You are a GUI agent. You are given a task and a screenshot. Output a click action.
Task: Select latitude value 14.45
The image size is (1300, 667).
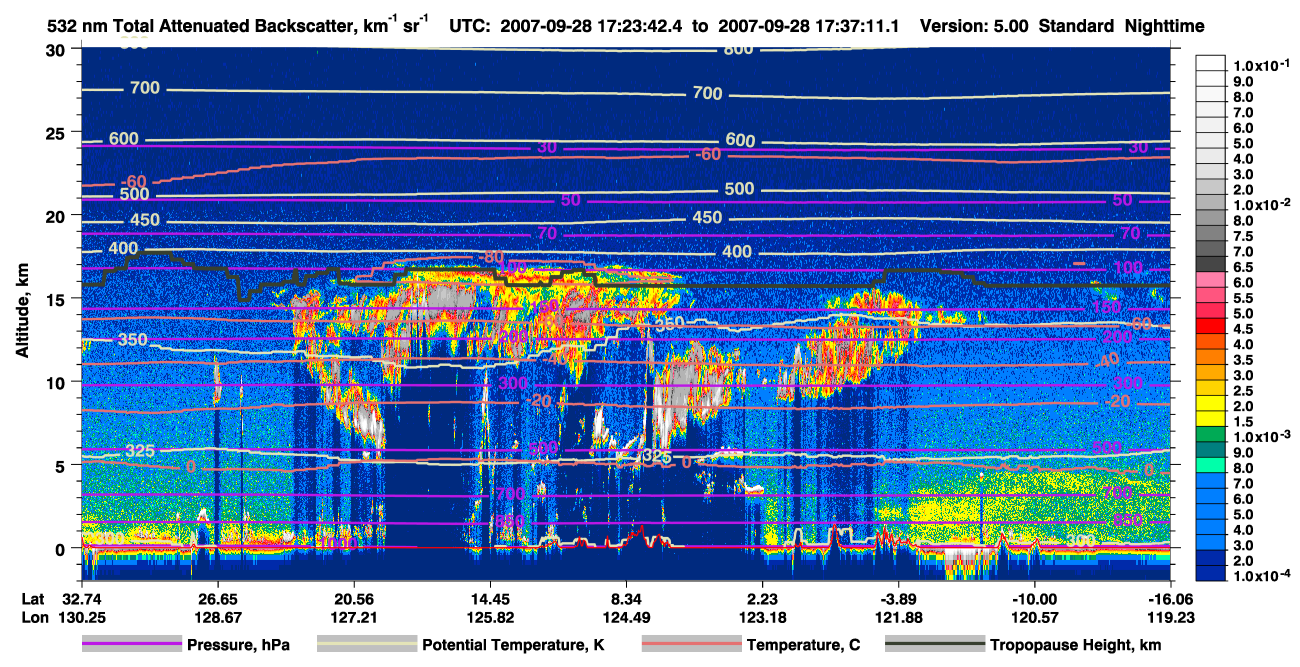pyautogui.click(x=489, y=598)
